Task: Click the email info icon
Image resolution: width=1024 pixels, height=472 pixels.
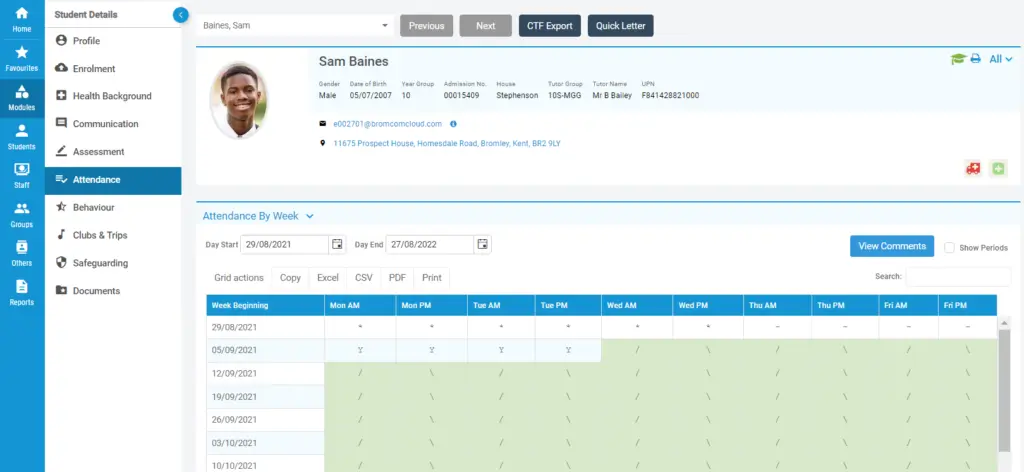Action: (x=453, y=124)
